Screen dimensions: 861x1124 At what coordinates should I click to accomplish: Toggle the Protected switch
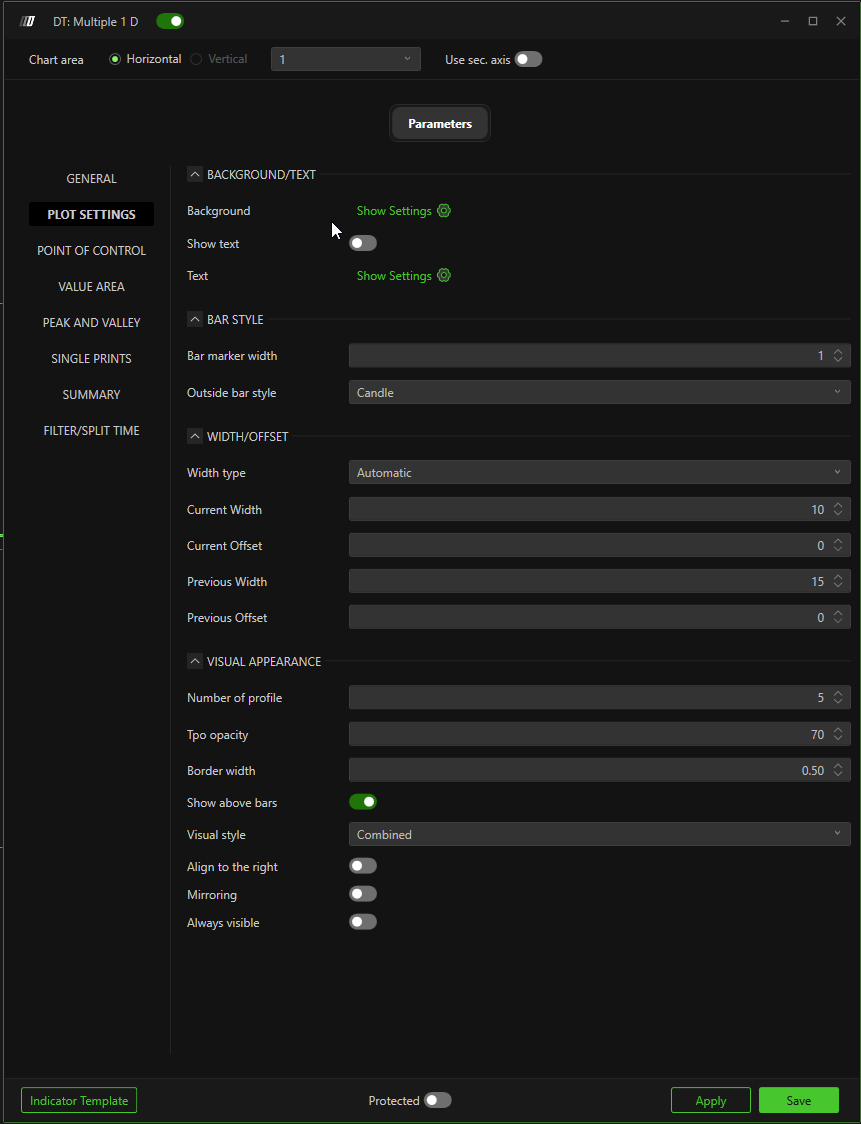[438, 1100]
